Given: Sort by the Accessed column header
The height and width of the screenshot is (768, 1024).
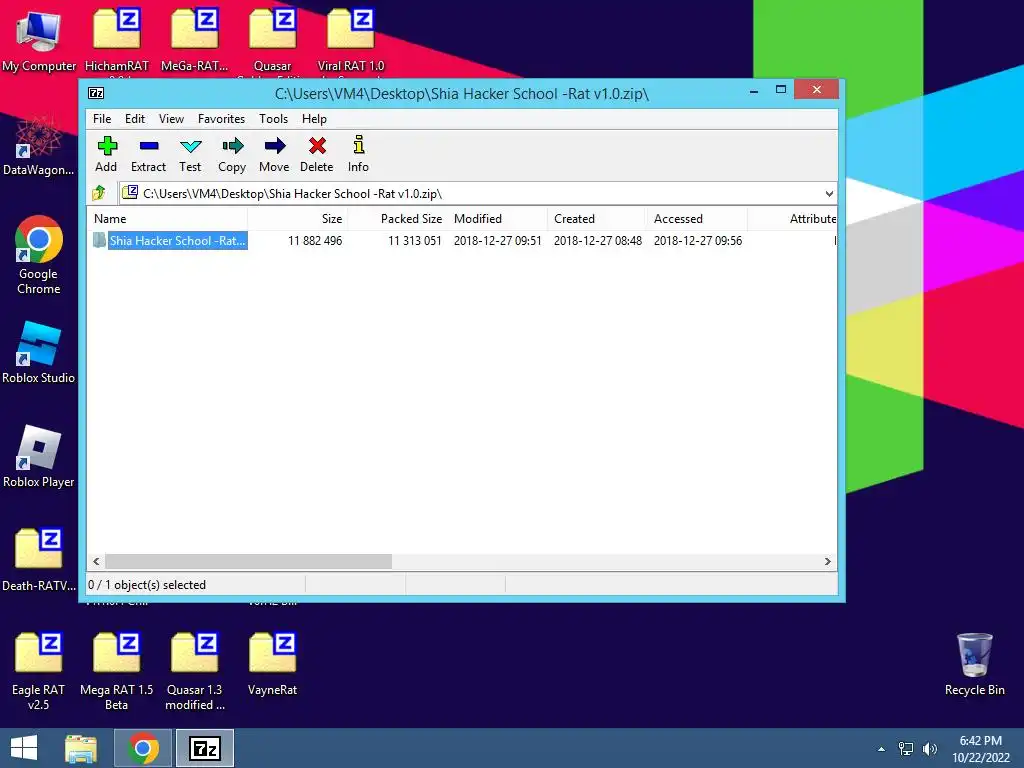Looking at the screenshot, I should tap(697, 219).
